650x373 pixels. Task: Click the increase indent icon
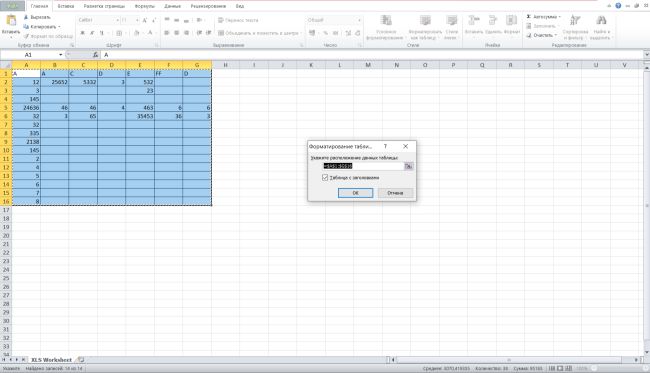pos(209,33)
